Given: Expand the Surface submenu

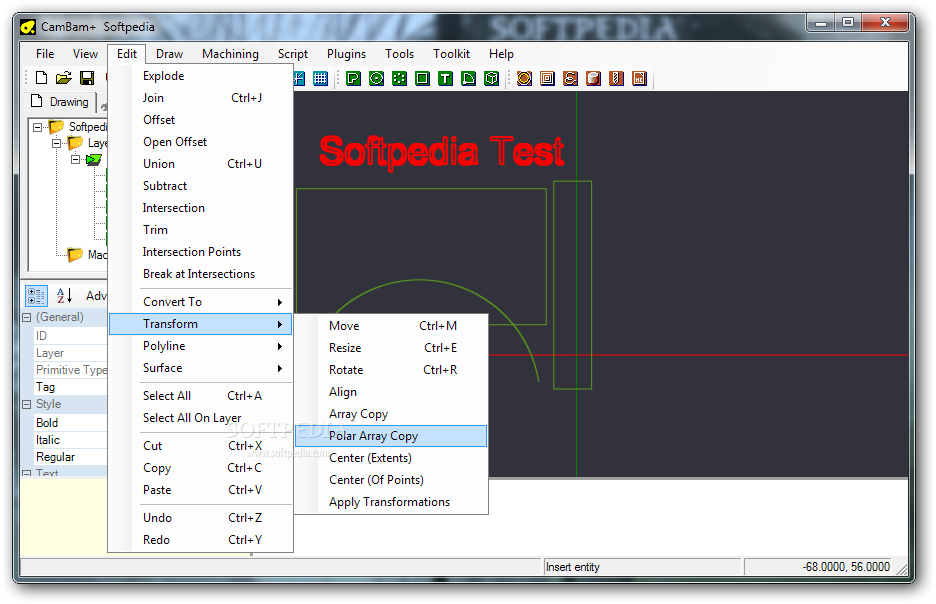Looking at the screenshot, I should coord(201,368).
